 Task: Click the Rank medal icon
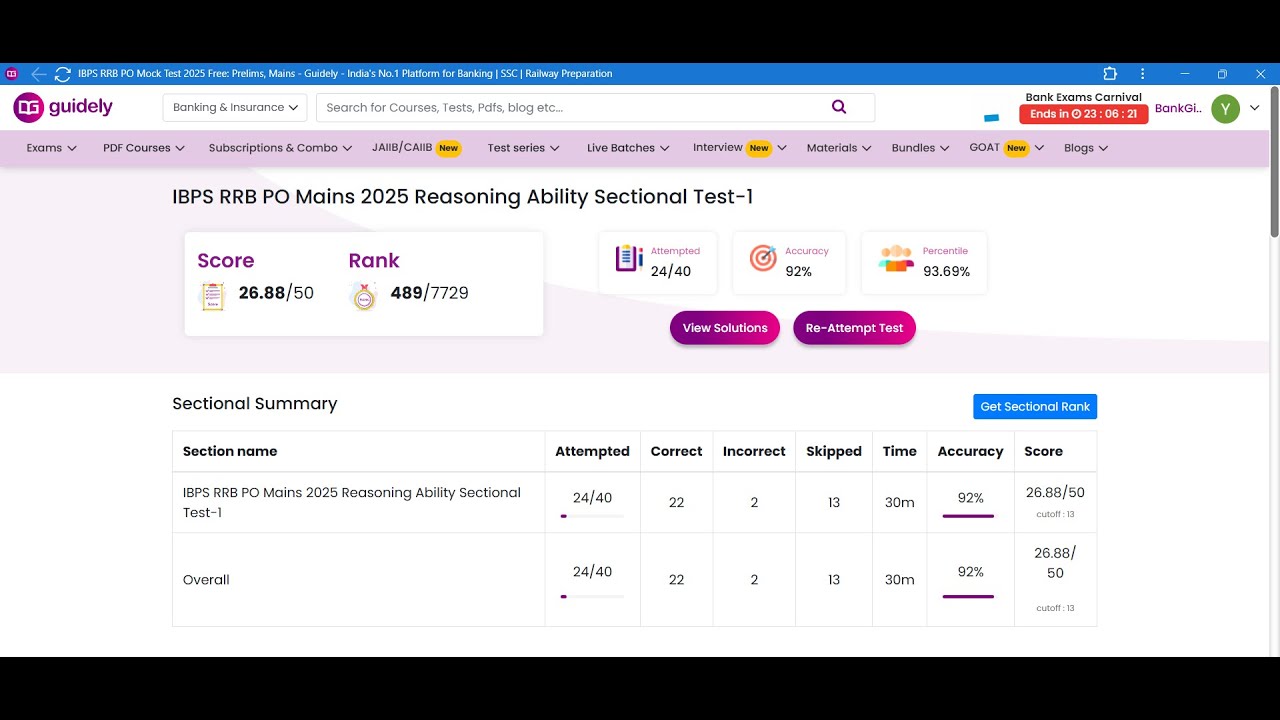point(364,296)
